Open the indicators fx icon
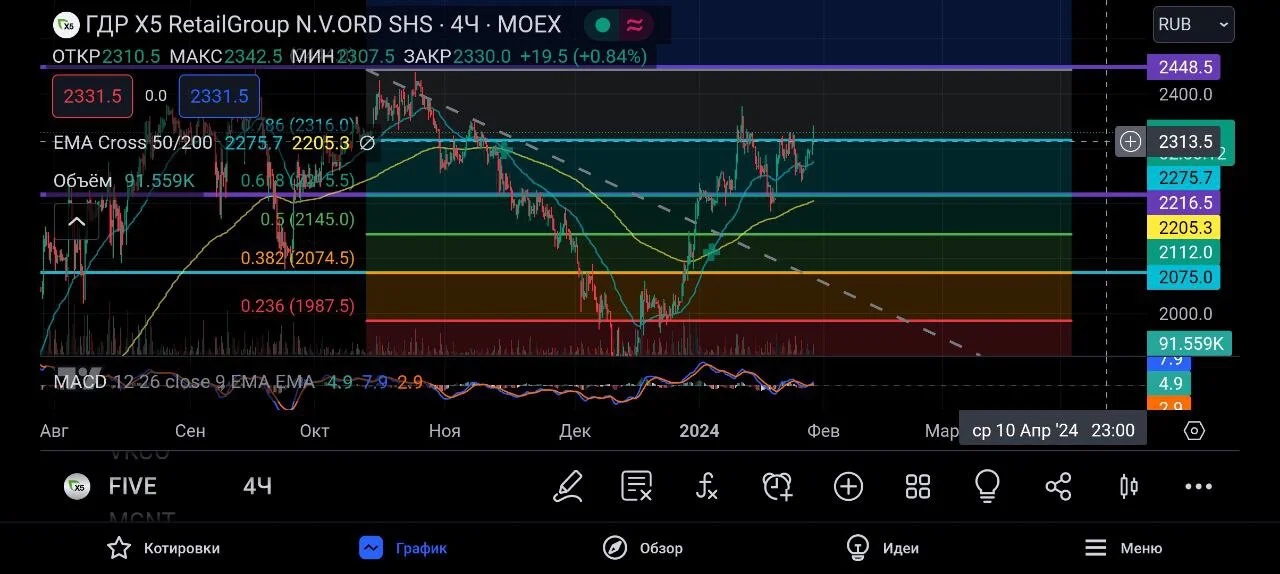Image resolution: width=1280 pixels, height=574 pixels. 707,486
